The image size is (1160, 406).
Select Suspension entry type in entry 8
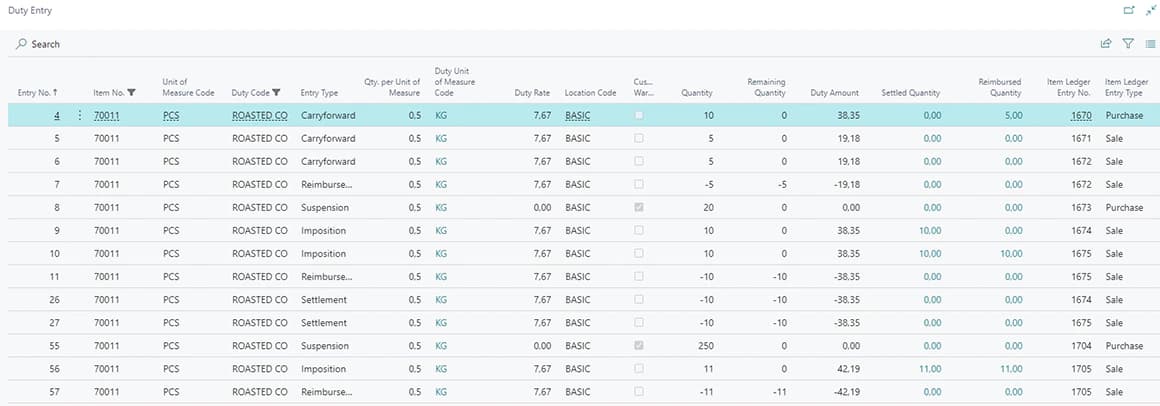point(325,208)
